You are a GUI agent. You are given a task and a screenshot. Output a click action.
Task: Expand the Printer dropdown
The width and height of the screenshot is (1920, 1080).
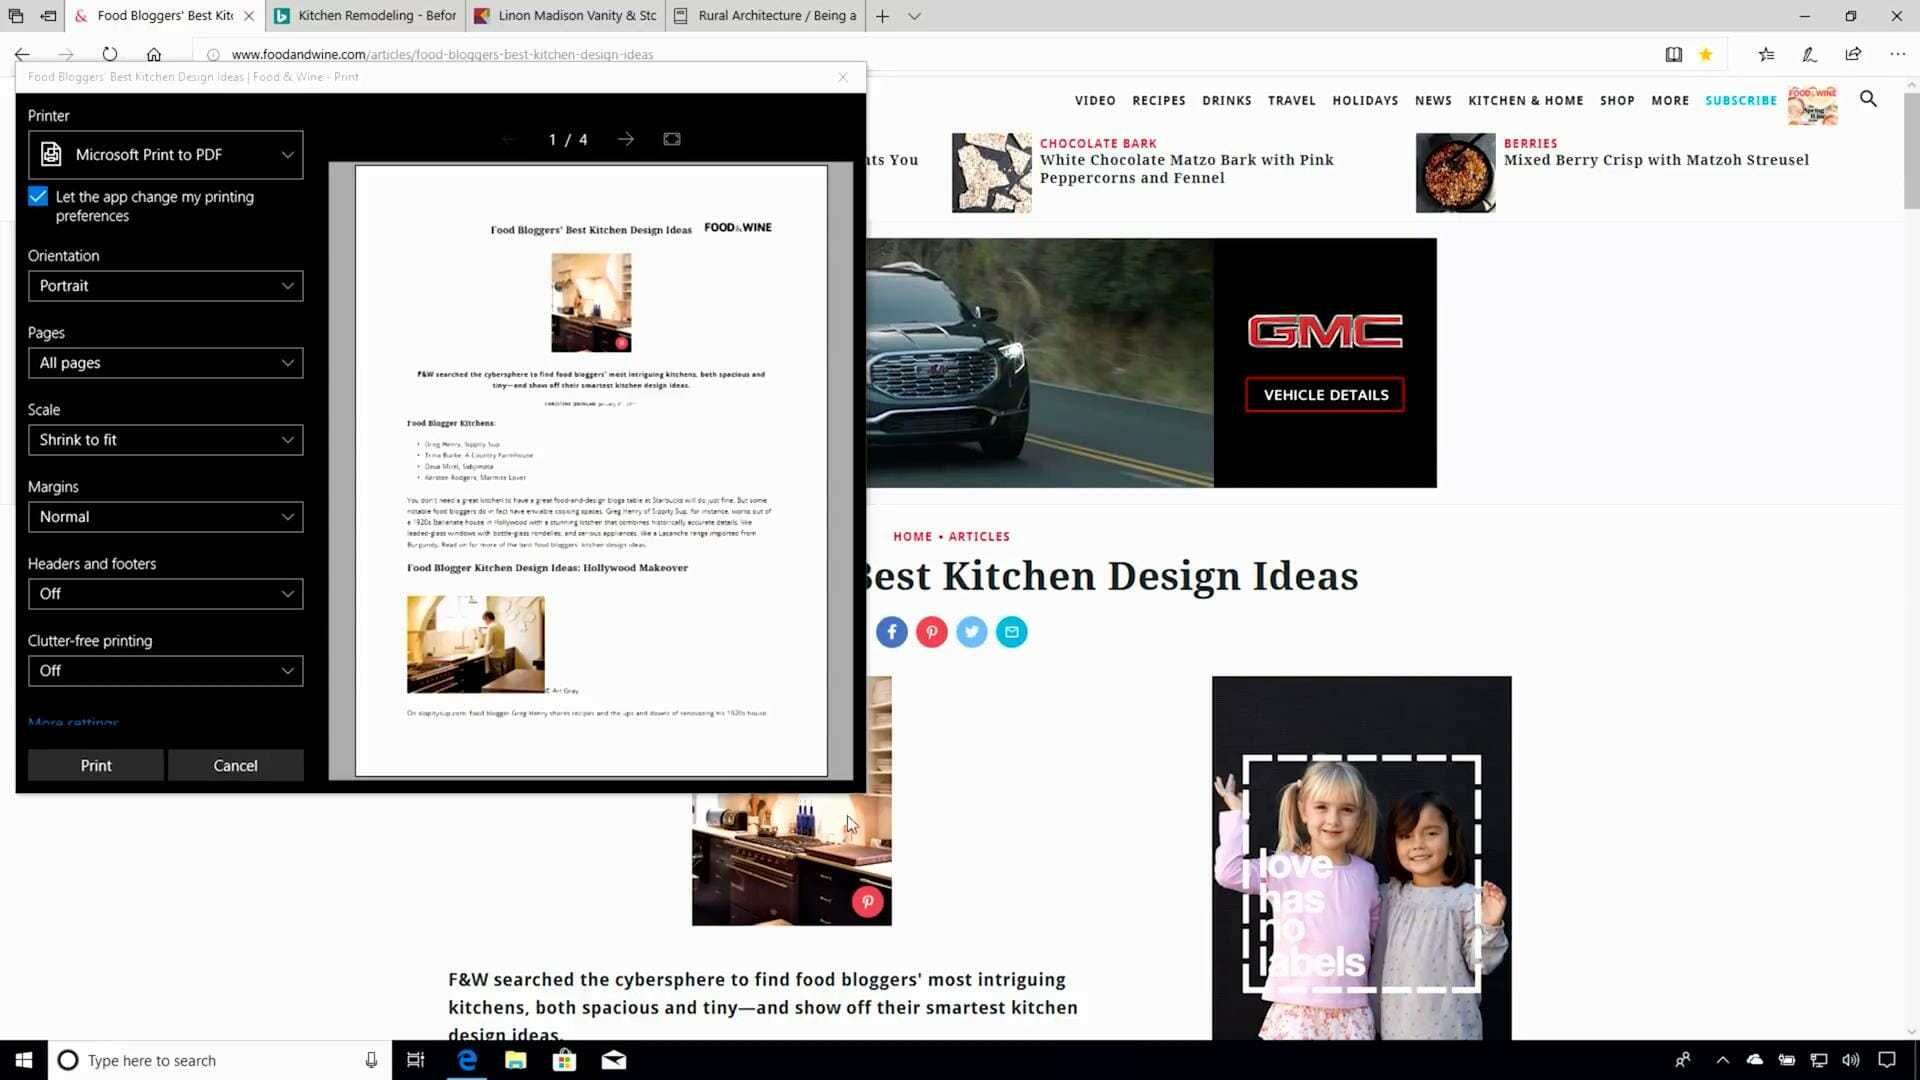[x=166, y=155]
